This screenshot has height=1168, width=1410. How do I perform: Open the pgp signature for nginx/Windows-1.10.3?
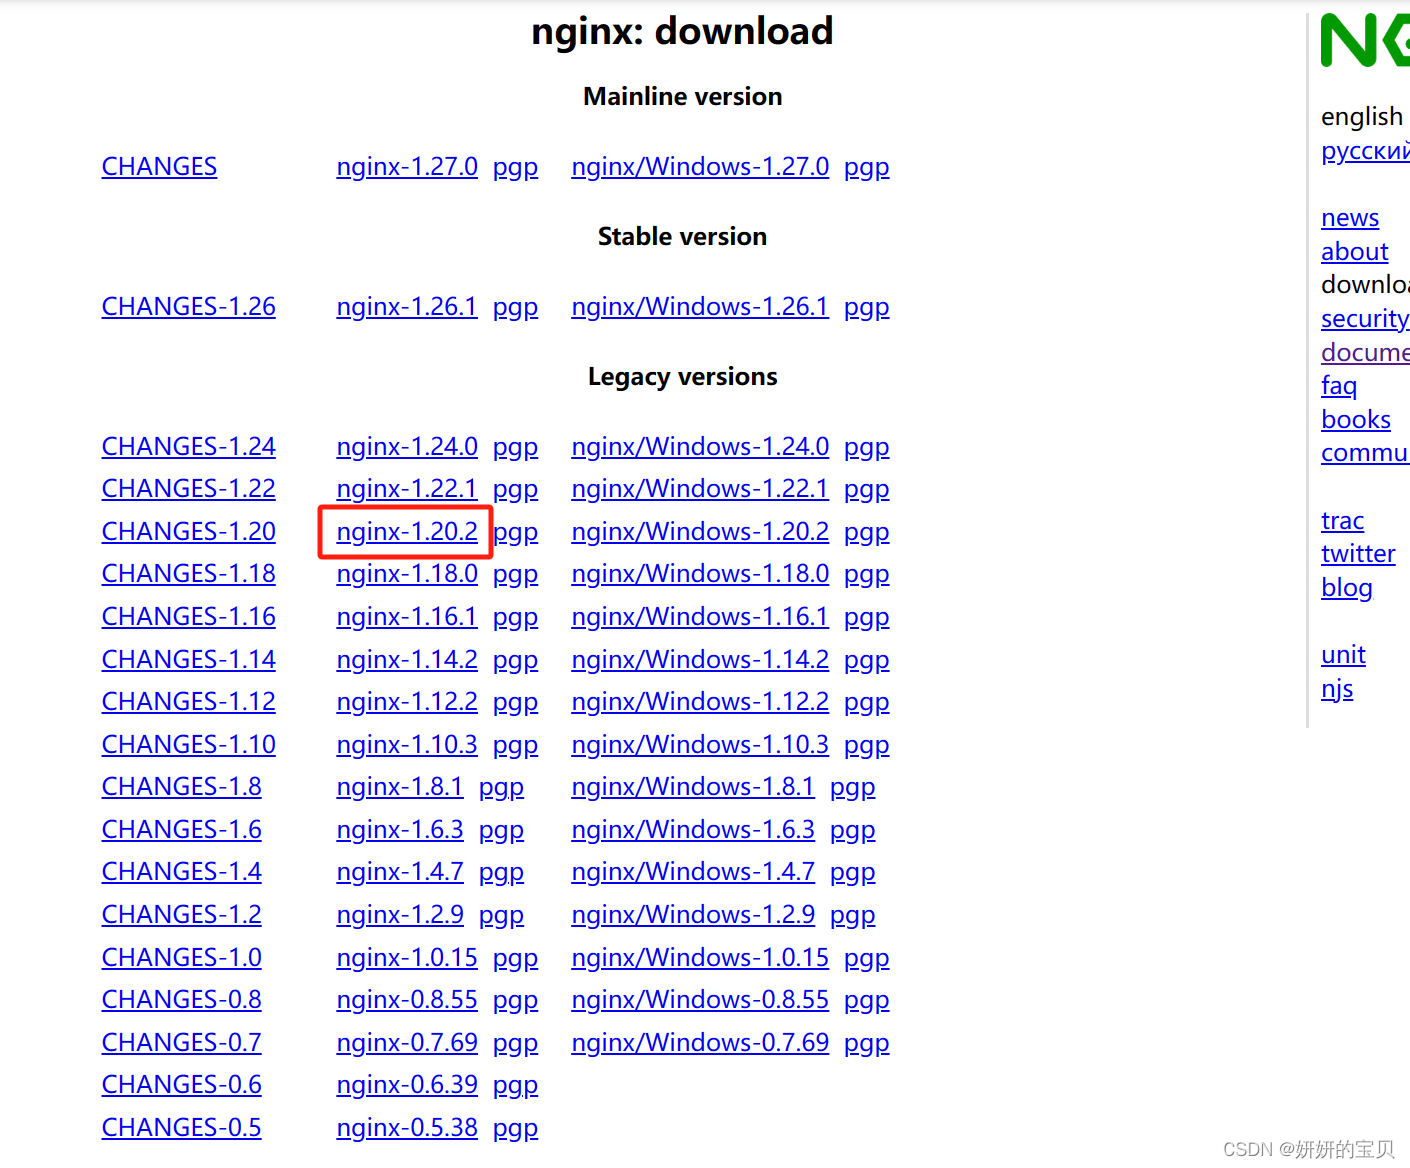(866, 745)
